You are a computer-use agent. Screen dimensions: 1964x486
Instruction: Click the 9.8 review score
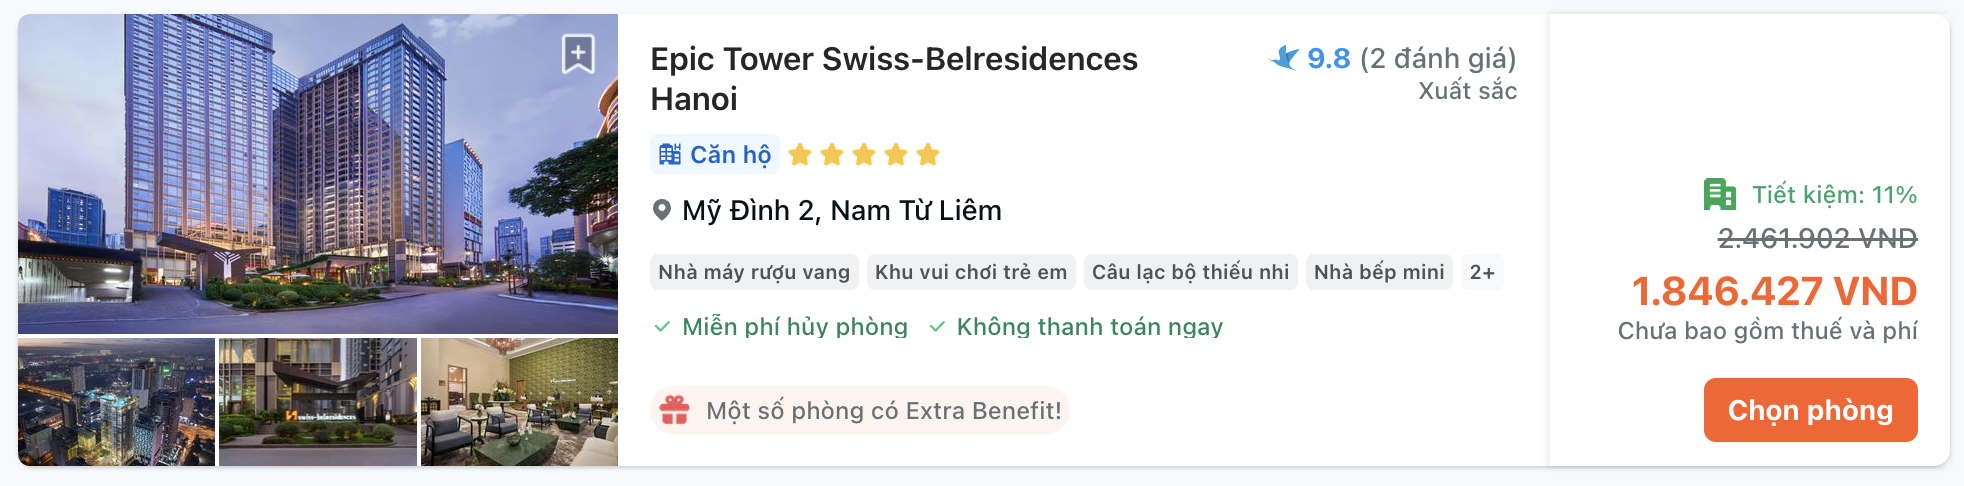[1328, 58]
